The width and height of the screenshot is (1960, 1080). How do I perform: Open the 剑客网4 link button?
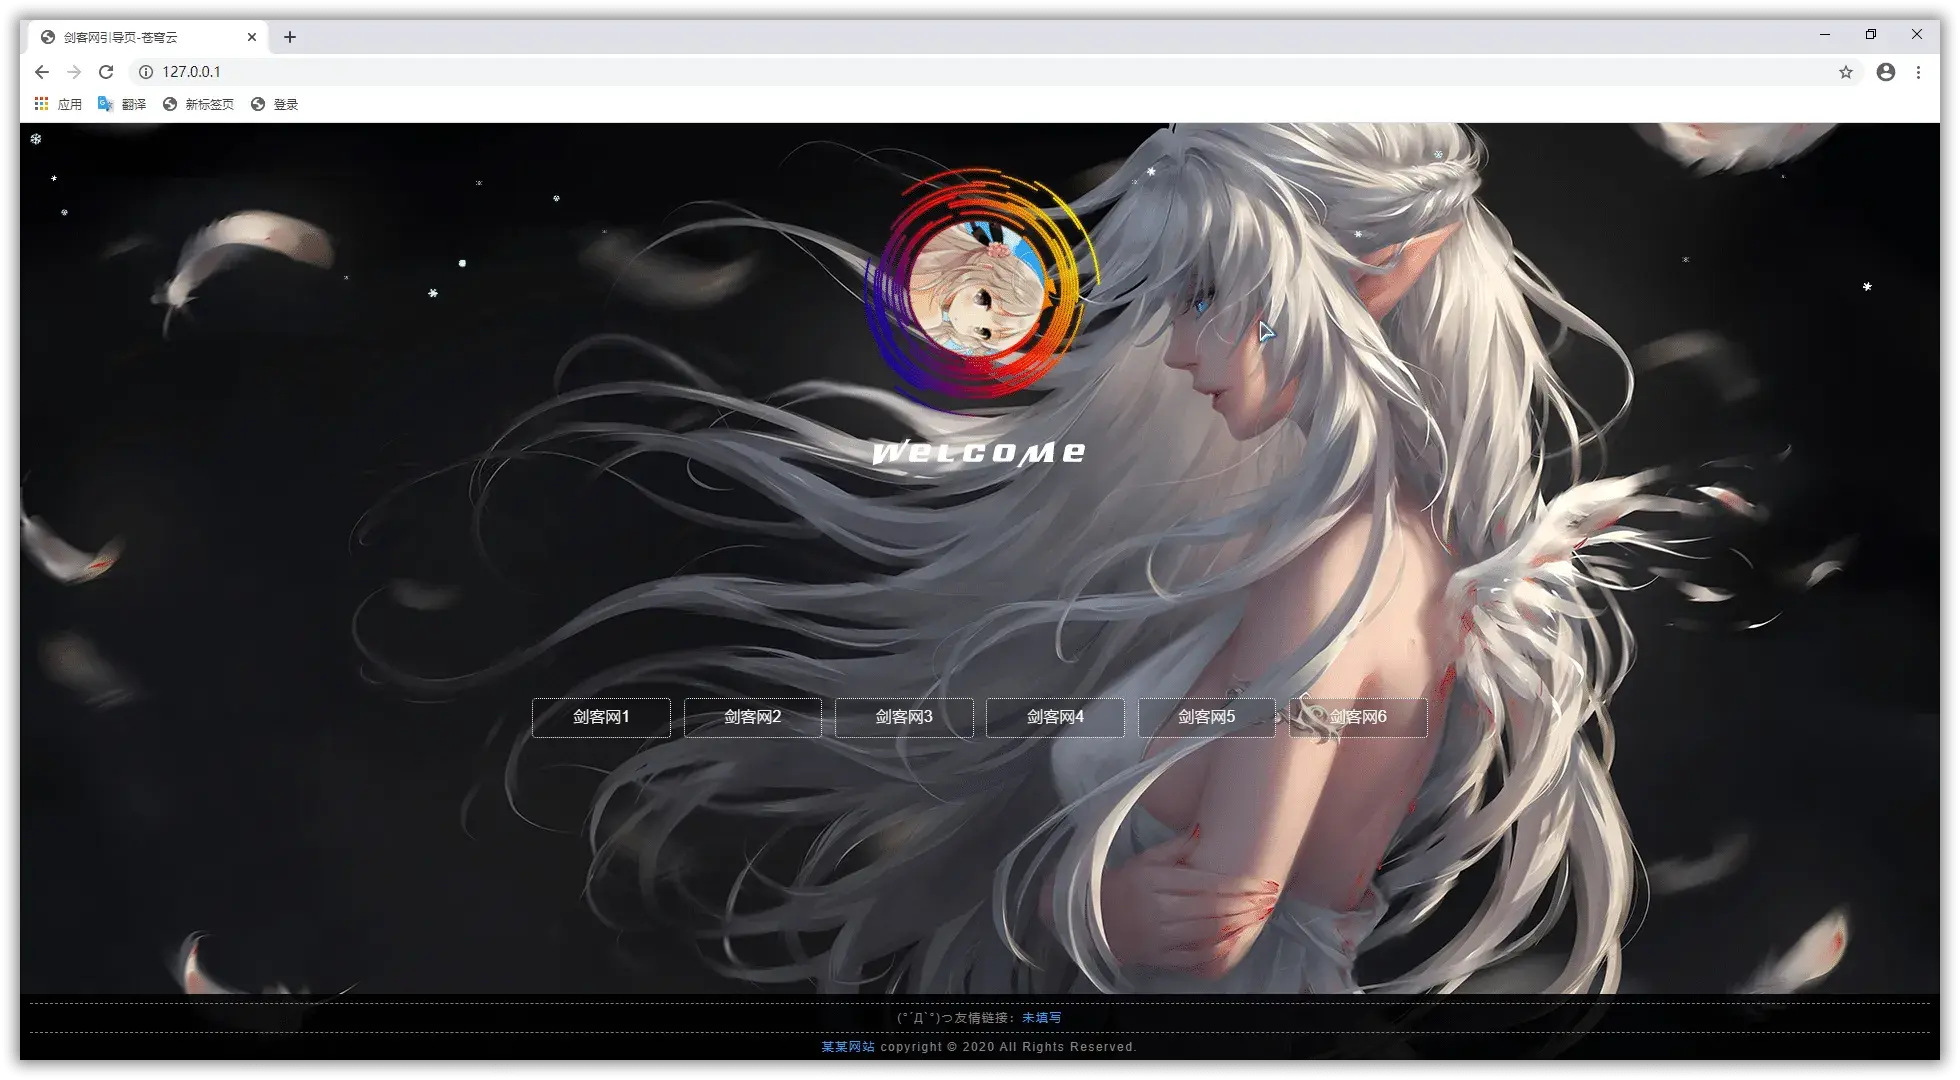(x=1055, y=717)
